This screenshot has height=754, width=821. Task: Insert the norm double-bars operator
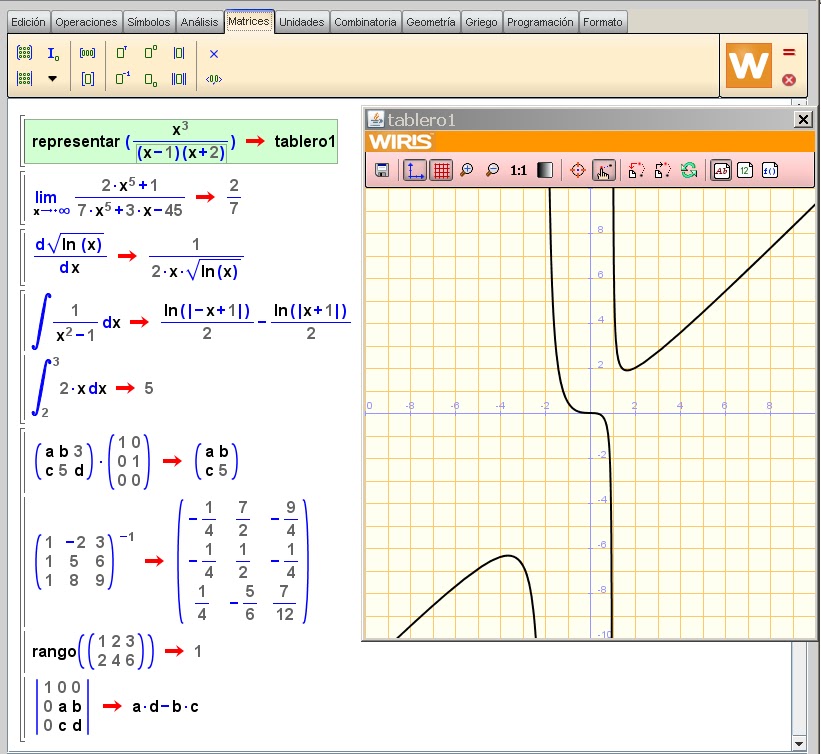pyautogui.click(x=179, y=79)
